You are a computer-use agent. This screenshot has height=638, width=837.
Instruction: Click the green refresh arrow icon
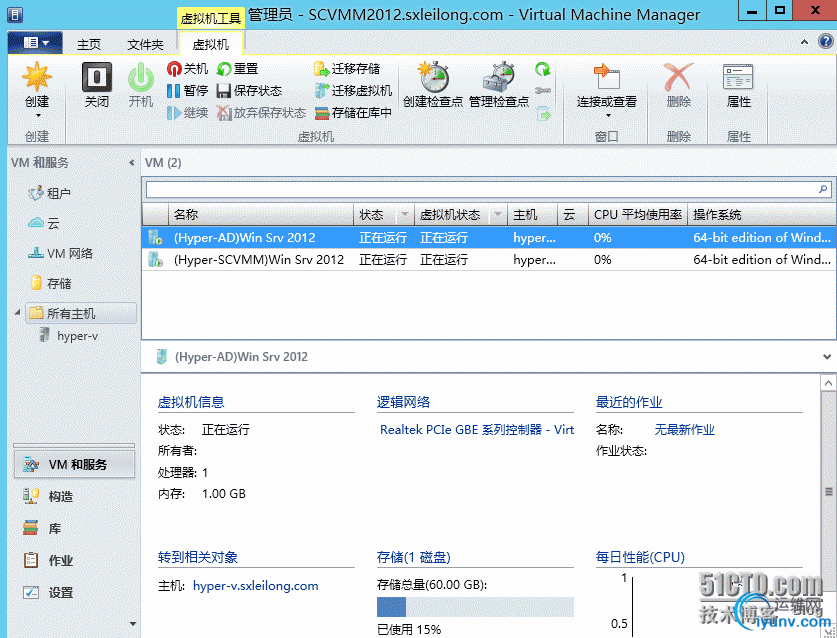pyautogui.click(x=543, y=69)
